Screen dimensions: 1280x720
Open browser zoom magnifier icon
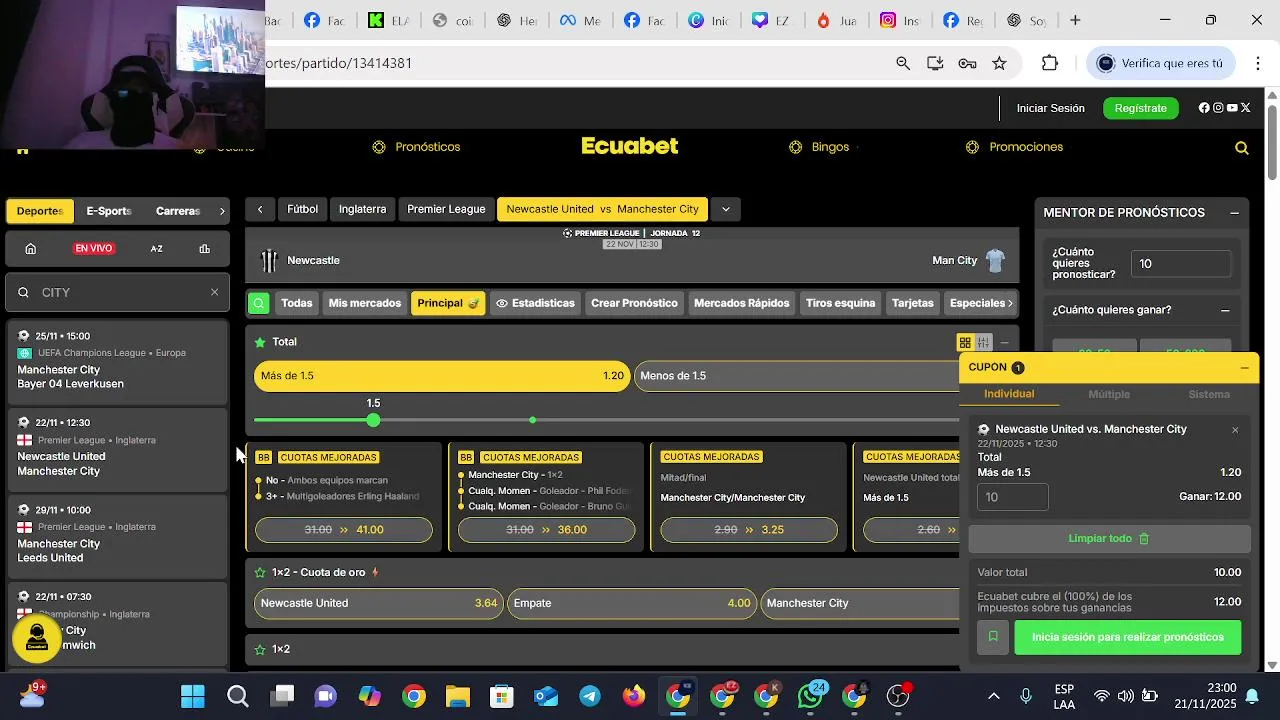(903, 63)
